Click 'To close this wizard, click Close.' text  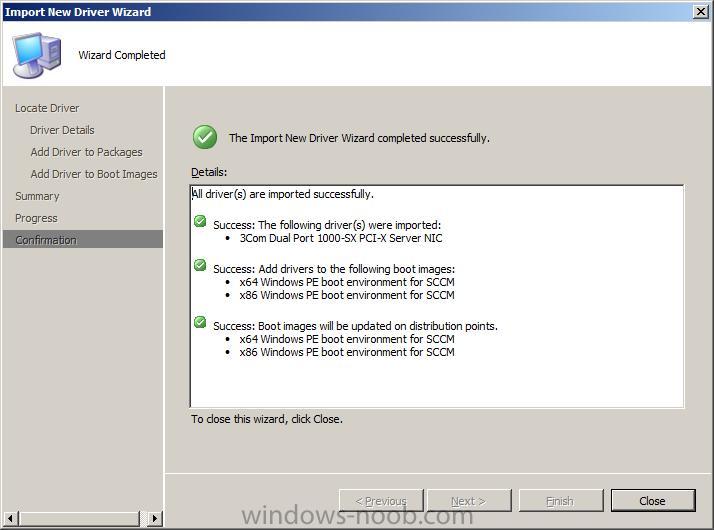(x=267, y=419)
